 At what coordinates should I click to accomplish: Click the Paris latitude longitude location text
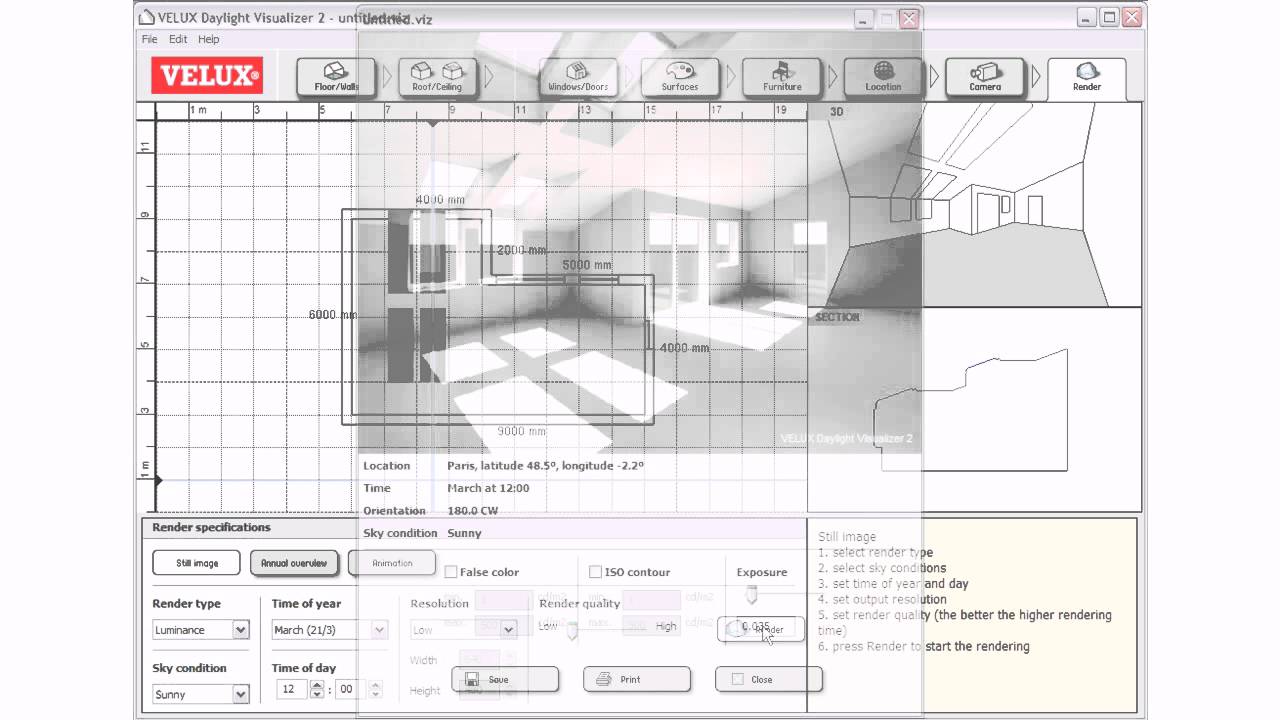click(x=545, y=465)
